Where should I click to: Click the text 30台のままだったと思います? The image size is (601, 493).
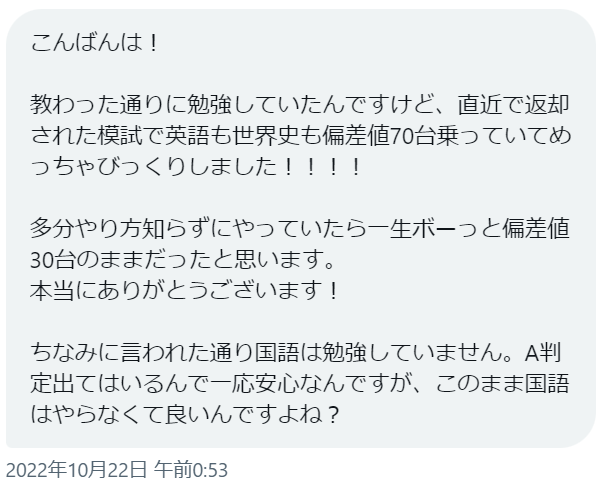point(177,260)
